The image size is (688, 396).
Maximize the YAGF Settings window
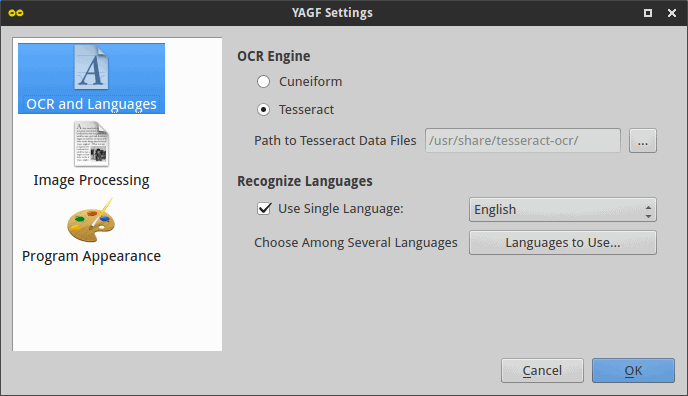648,13
